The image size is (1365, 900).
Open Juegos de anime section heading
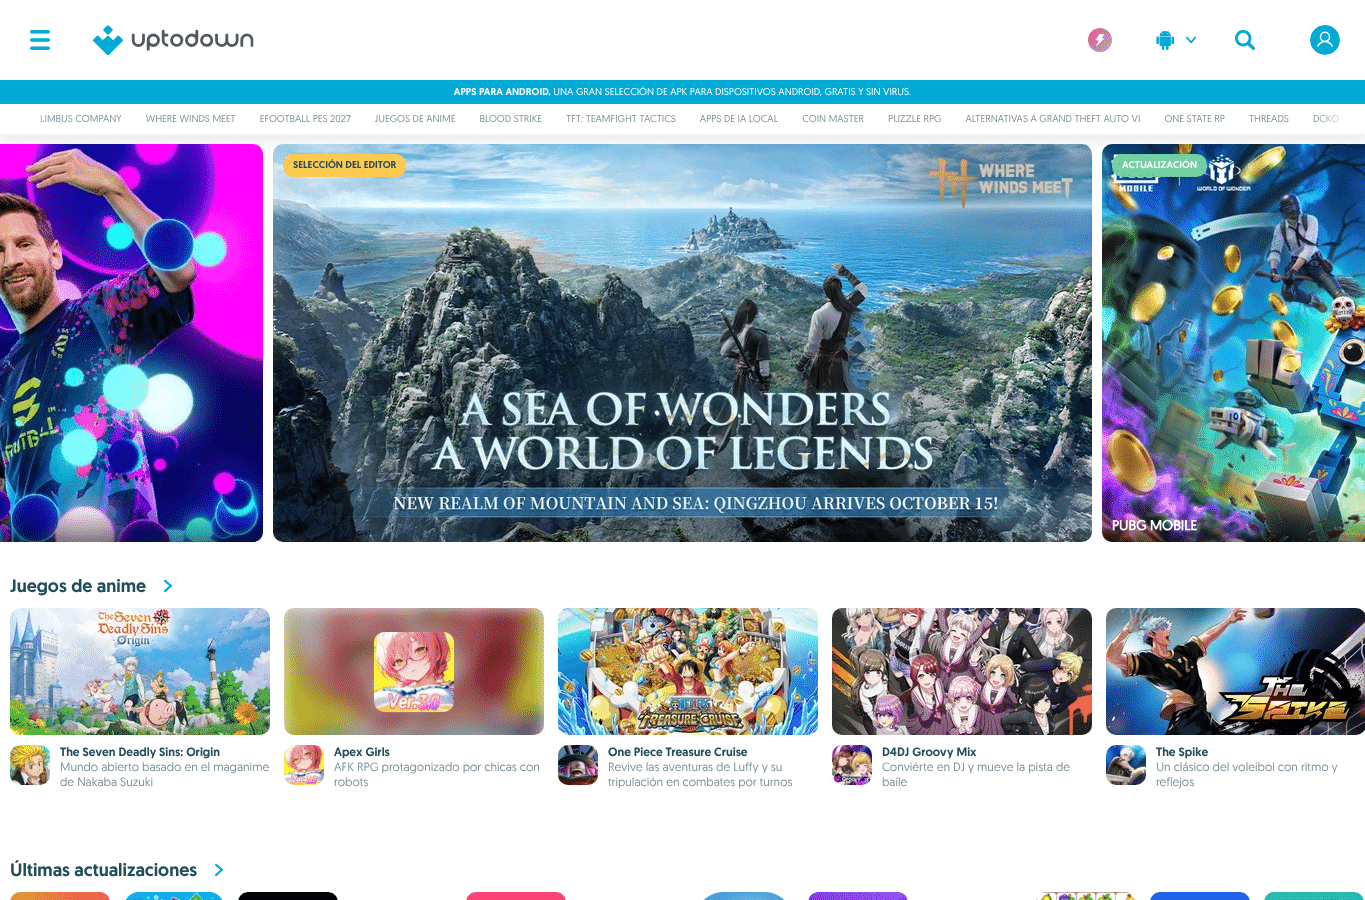(78, 586)
